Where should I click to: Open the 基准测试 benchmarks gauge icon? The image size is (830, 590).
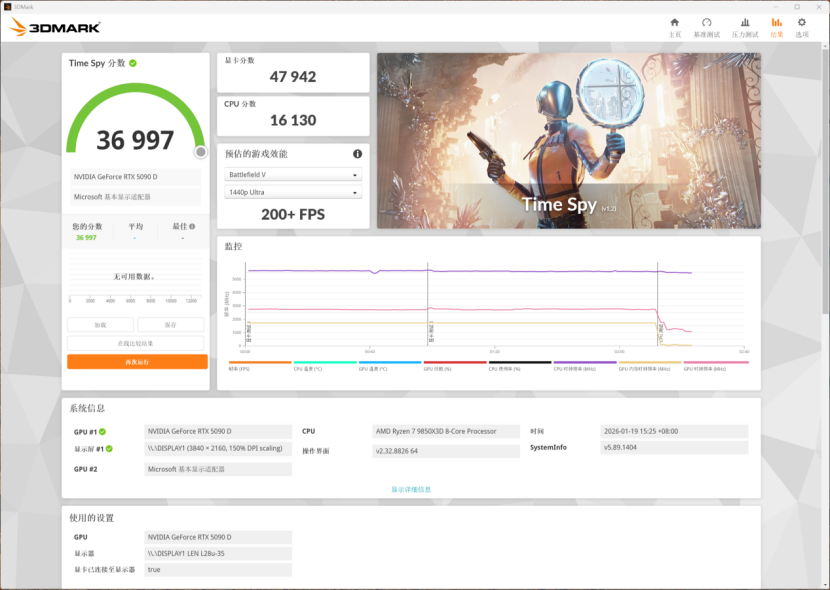706,27
